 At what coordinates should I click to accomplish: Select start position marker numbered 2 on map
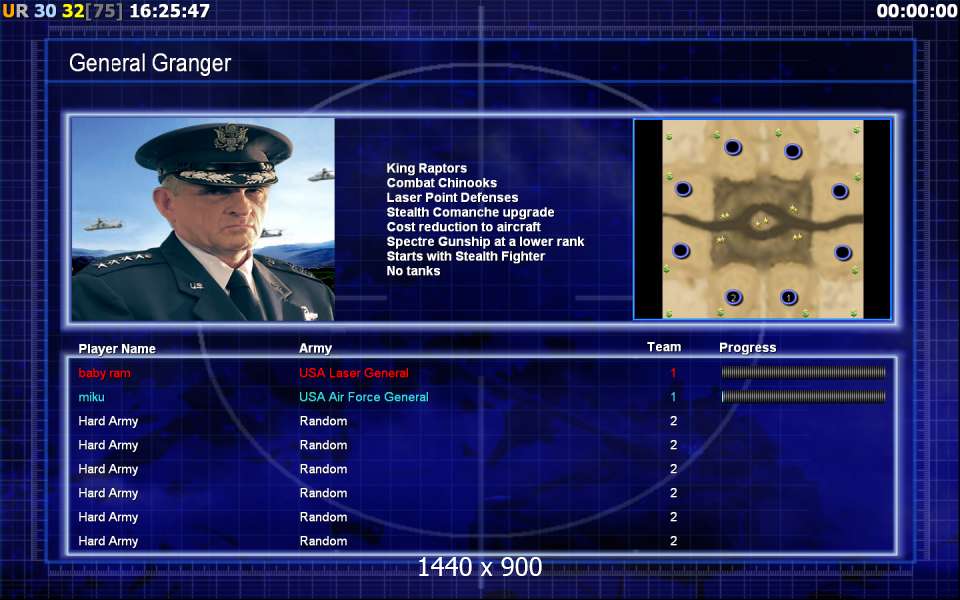(733, 298)
